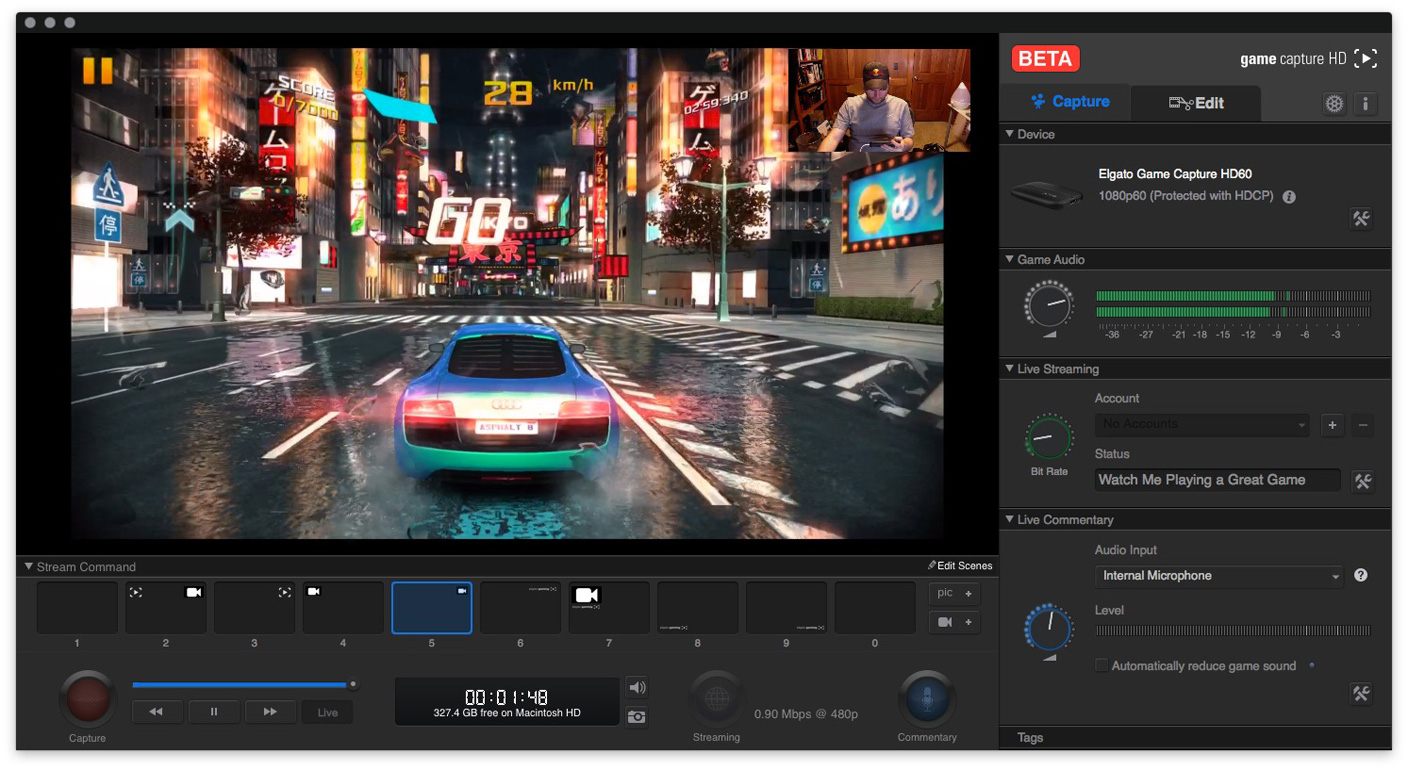Collapse the Stream Command panel
Viewport: 1408px width, 770px height.
pyautogui.click(x=29, y=566)
